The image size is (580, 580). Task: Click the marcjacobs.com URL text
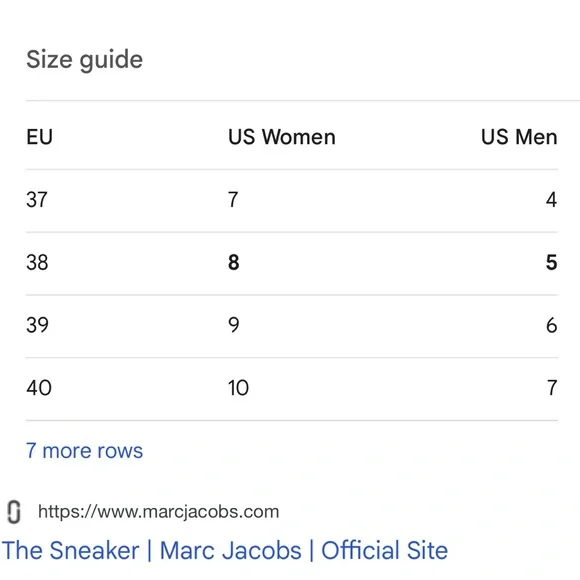click(x=158, y=512)
